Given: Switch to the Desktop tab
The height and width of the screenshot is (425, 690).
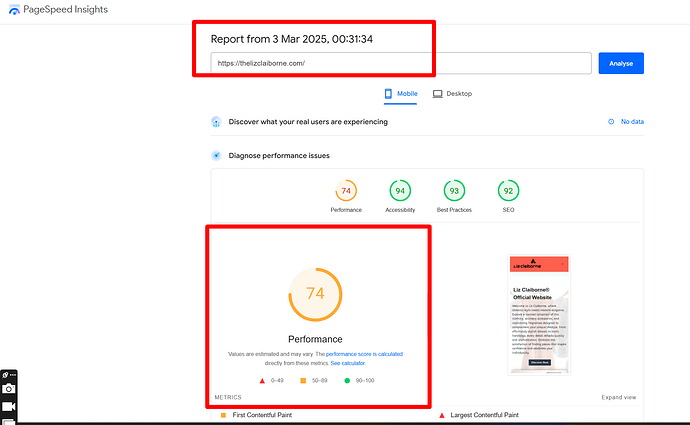Looking at the screenshot, I should pyautogui.click(x=452, y=94).
